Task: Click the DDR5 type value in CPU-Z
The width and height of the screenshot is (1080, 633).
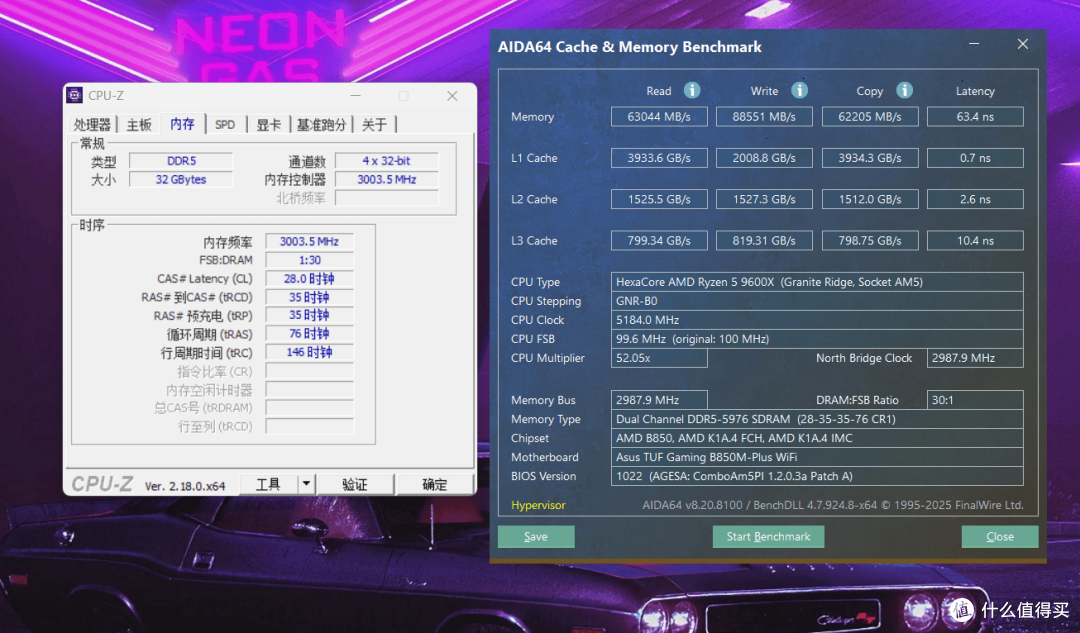Action: (181, 160)
